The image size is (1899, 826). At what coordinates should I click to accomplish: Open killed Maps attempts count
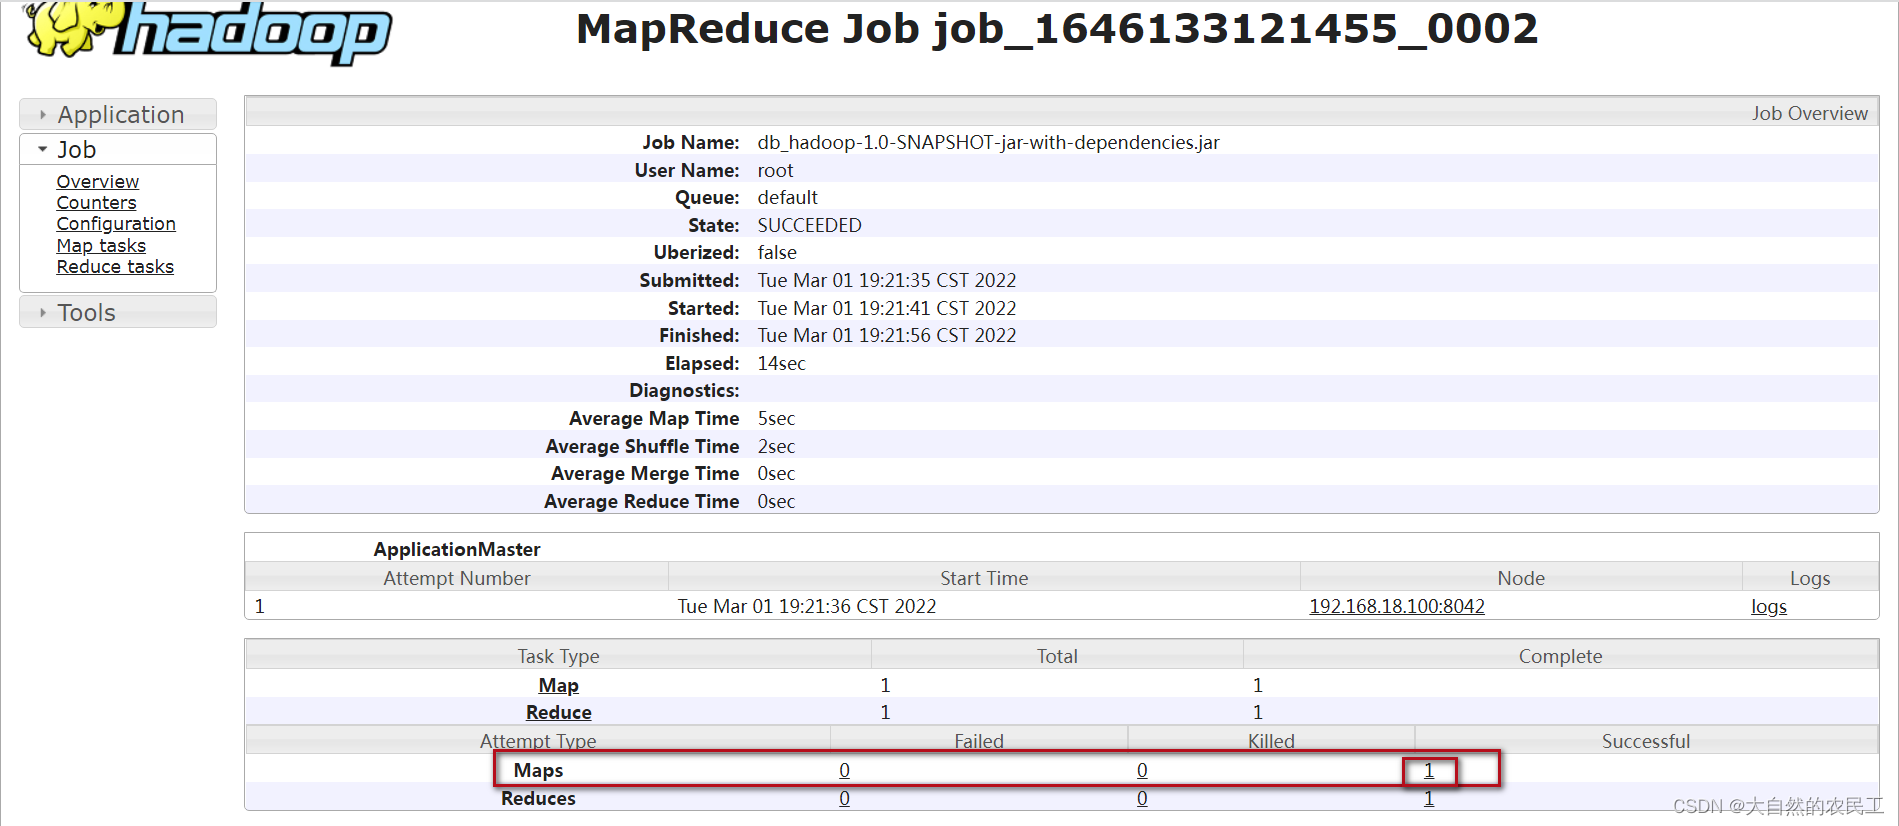click(x=1142, y=770)
